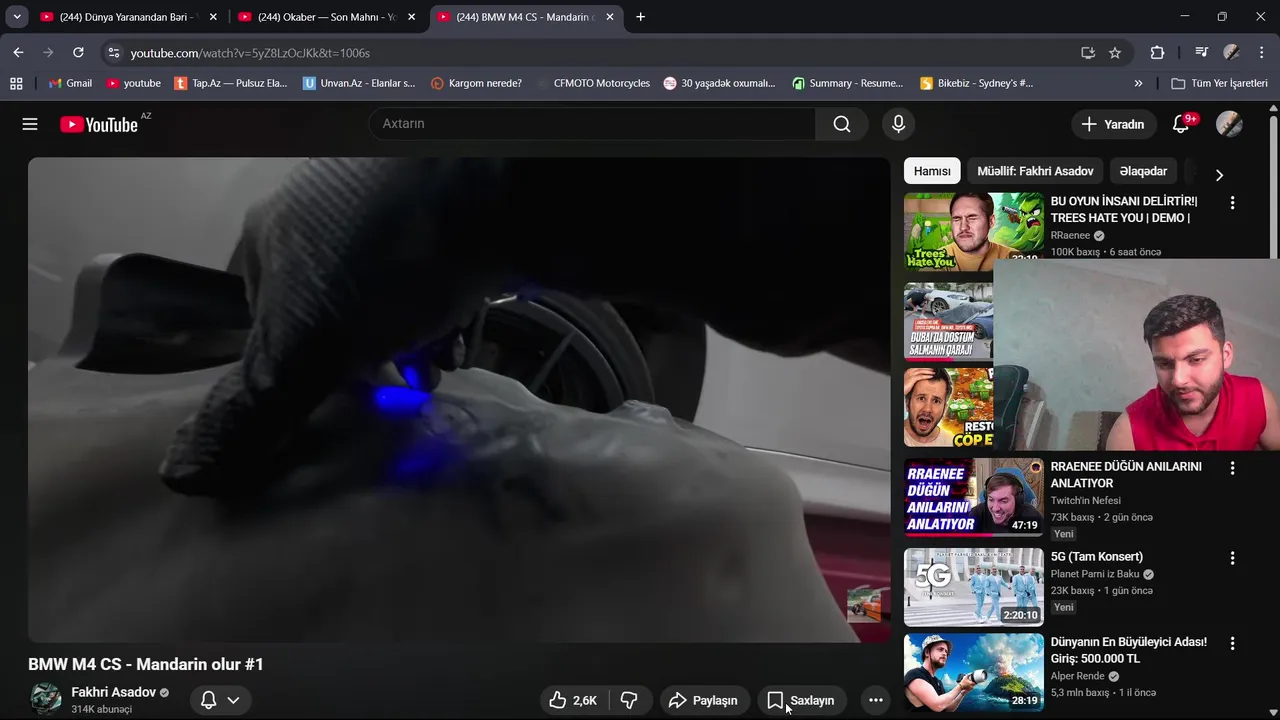Click the Yaradın create button
The height and width of the screenshot is (720, 1280).
click(x=1113, y=124)
